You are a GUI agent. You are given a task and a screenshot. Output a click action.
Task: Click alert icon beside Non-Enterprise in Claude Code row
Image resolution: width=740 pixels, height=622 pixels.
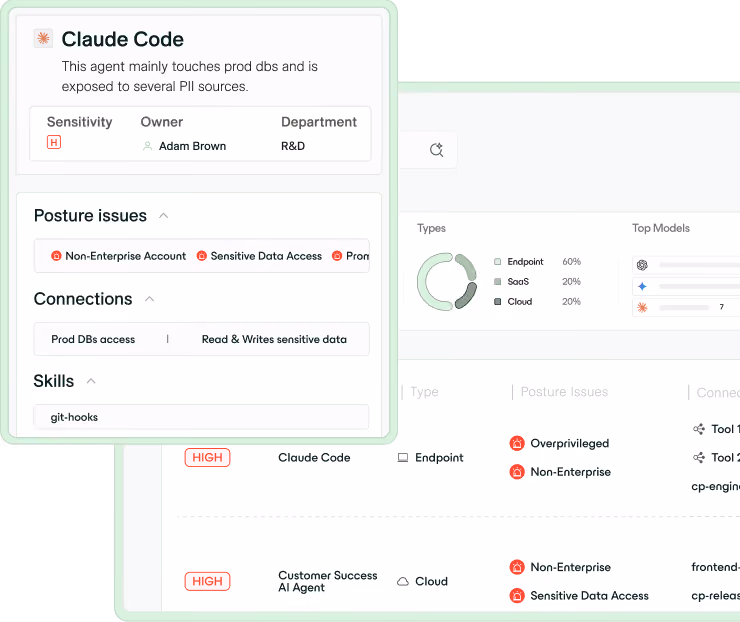tap(517, 471)
